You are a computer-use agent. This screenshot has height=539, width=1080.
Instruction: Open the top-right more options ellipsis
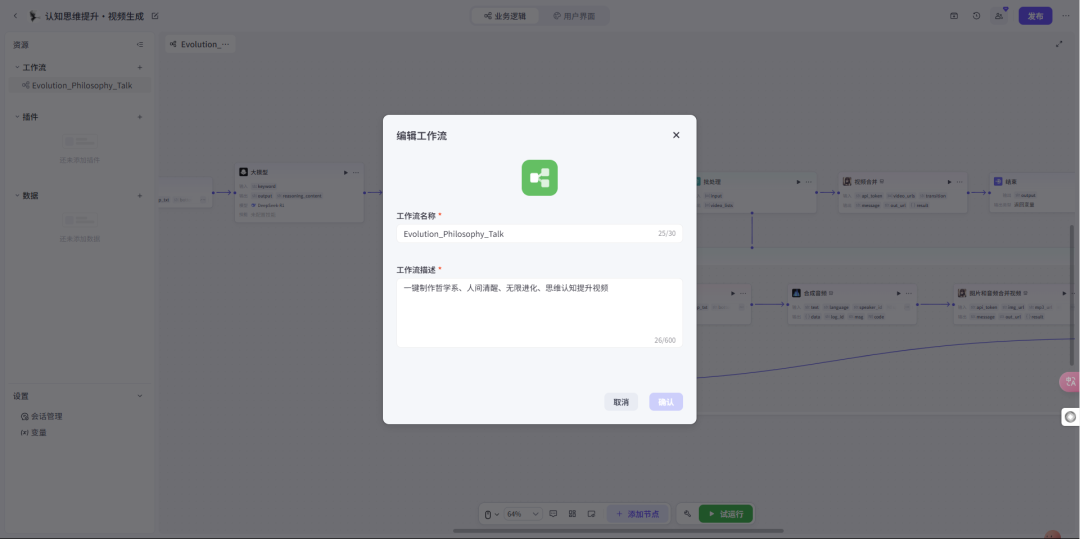click(1067, 16)
